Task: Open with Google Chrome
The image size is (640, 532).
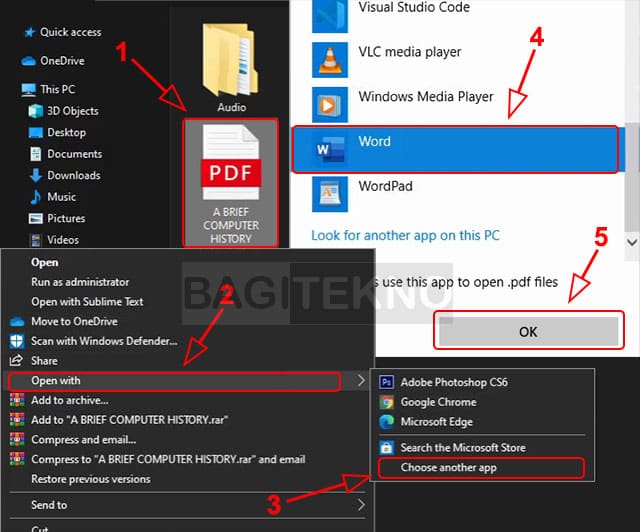Action: click(x=438, y=402)
